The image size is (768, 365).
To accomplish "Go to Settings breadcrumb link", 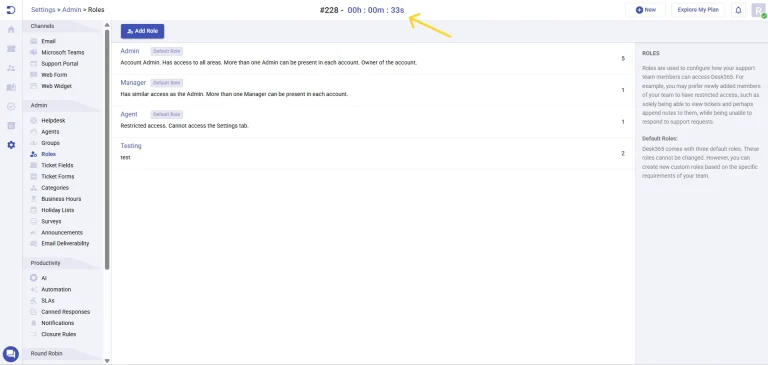I will point(43,10).
